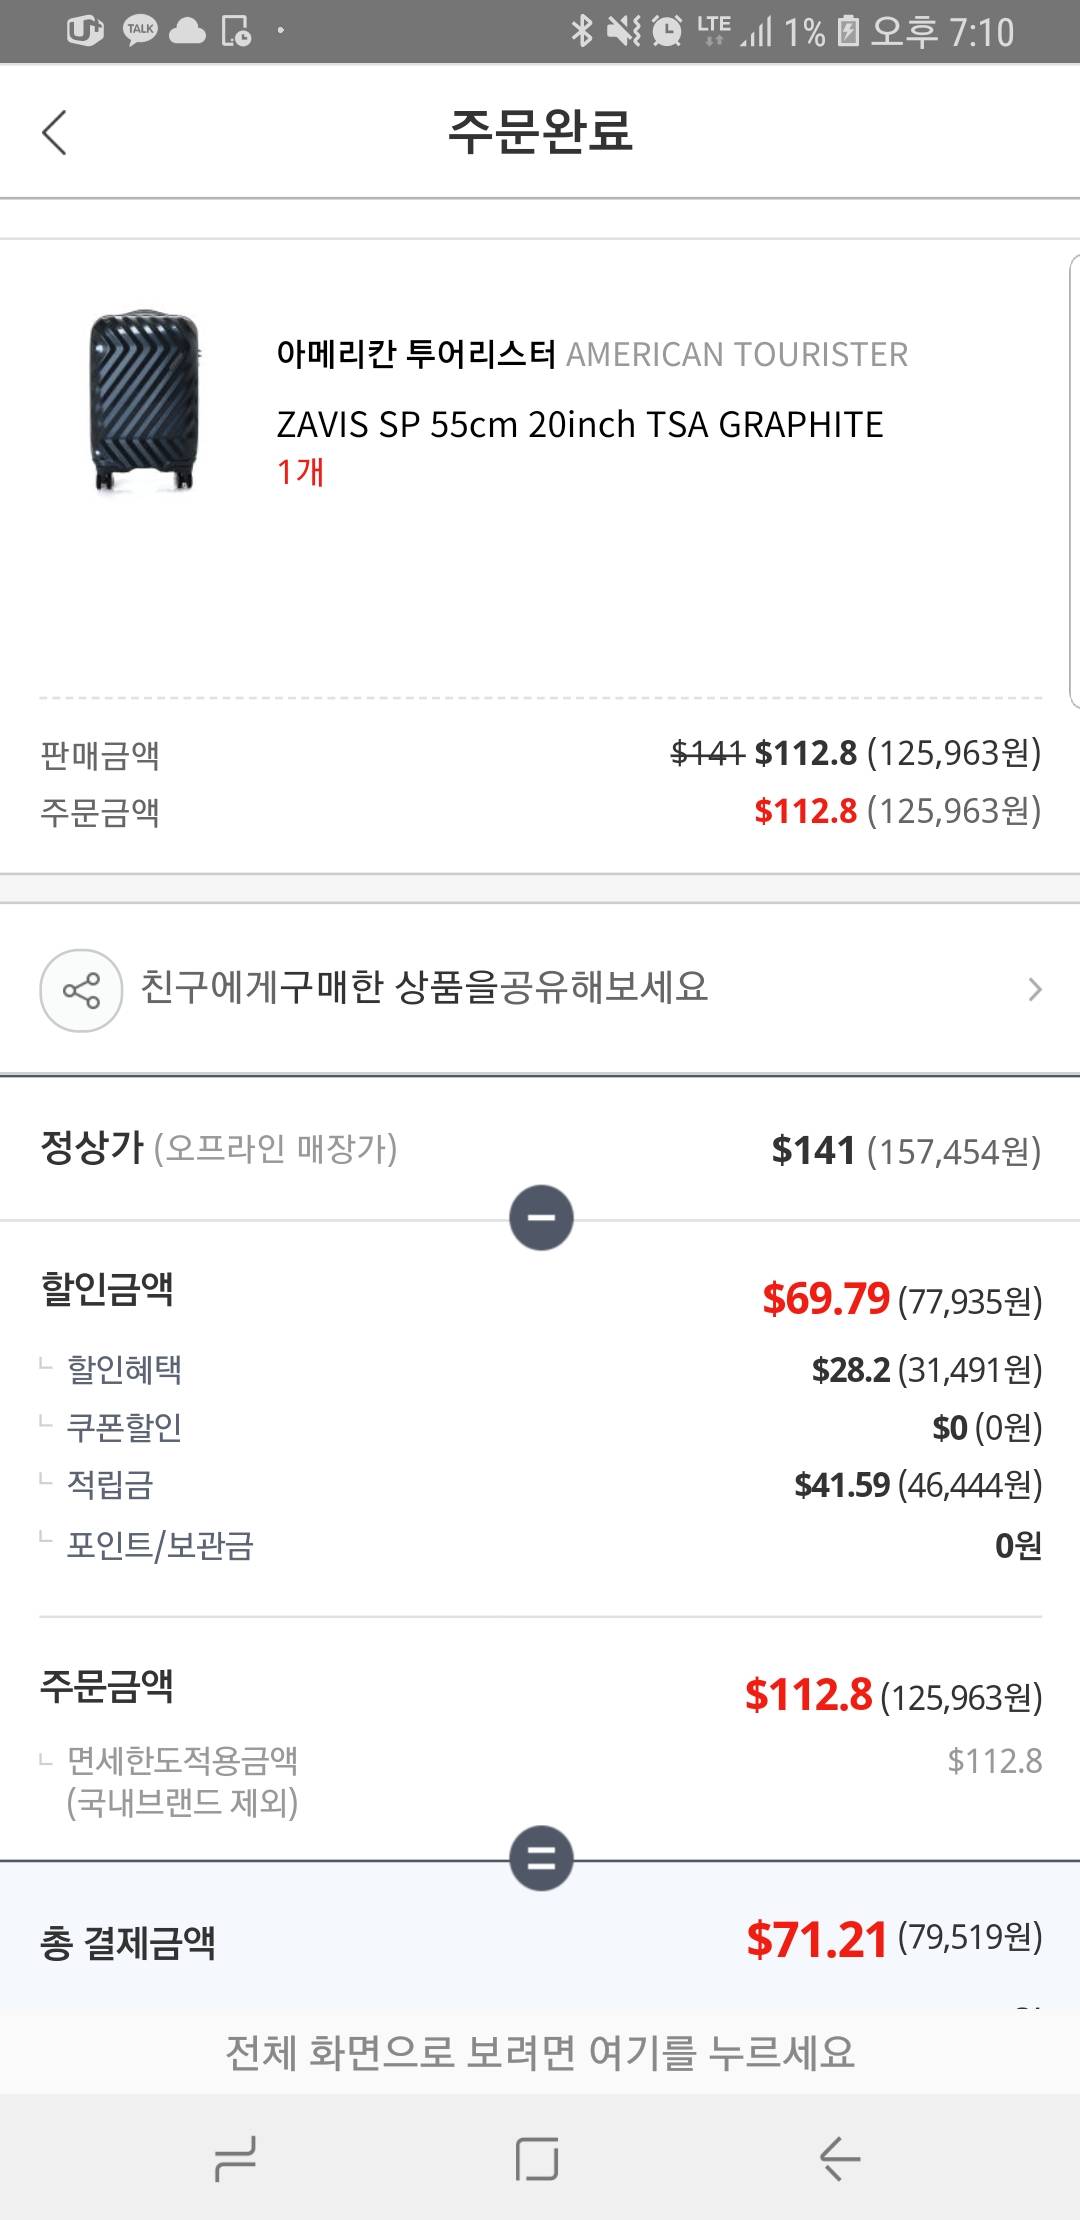Tap the back arrow in header
This screenshot has height=2220, width=1080.
pyautogui.click(x=55, y=132)
